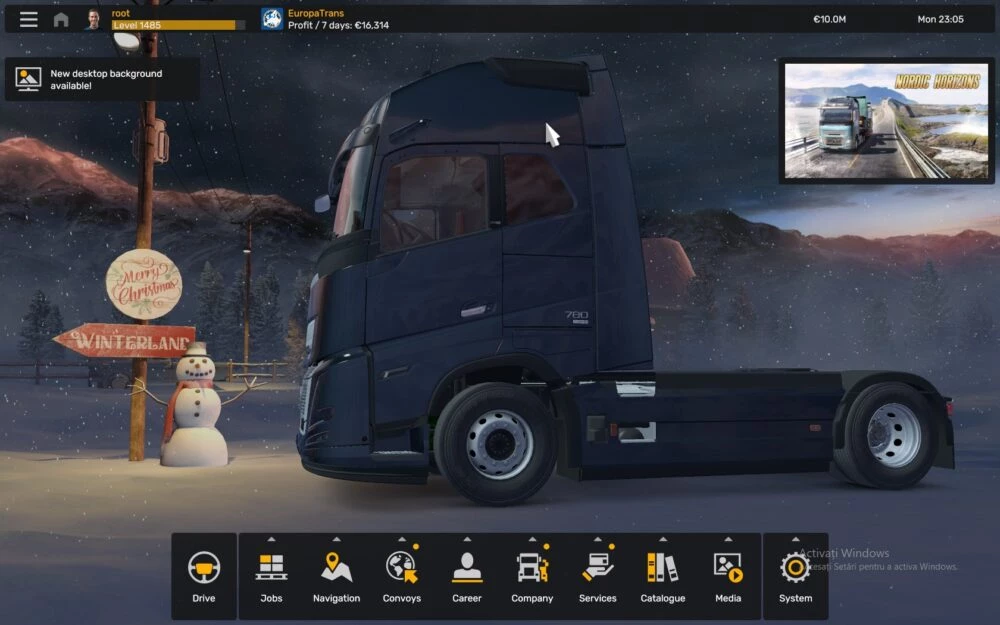Open the Career icon
This screenshot has height=625, width=1000.
pos(466,568)
